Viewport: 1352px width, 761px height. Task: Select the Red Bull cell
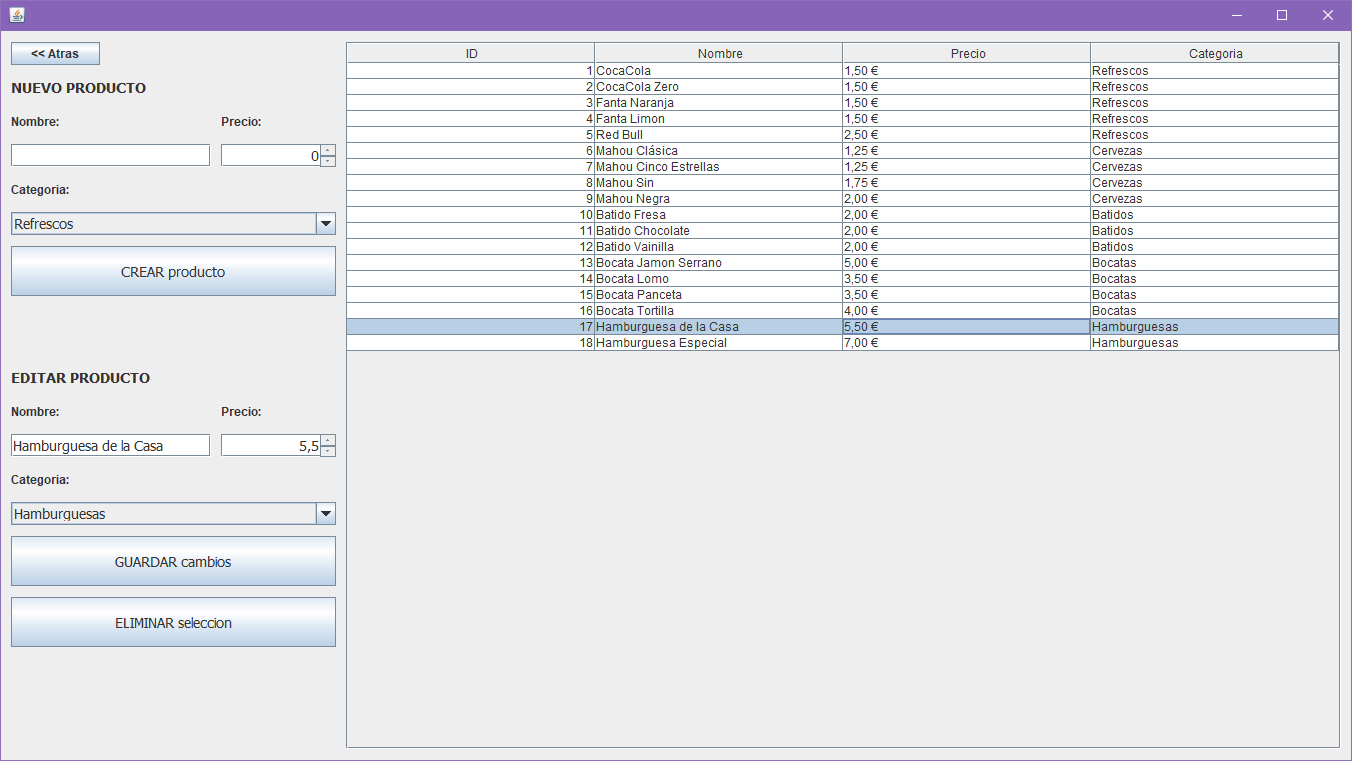(x=719, y=135)
